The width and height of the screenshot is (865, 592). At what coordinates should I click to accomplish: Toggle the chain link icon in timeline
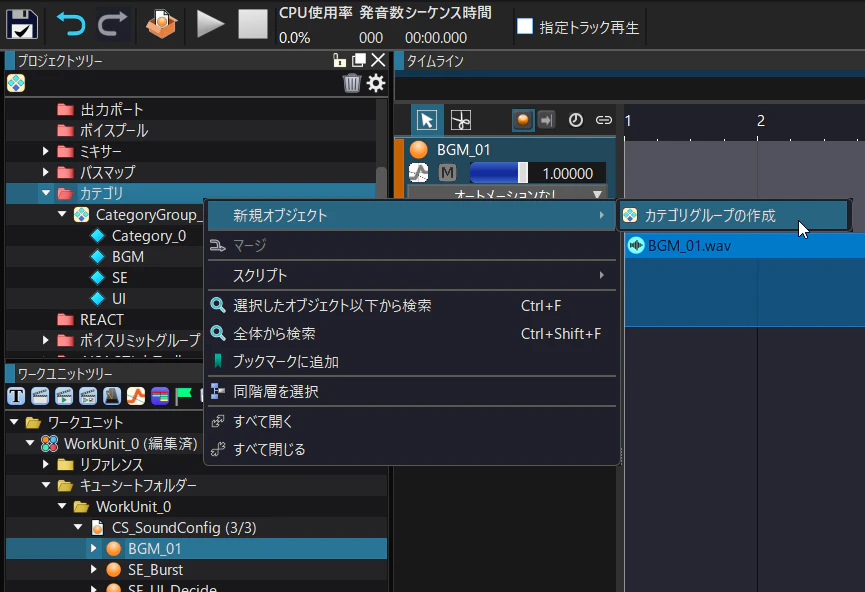[604, 120]
